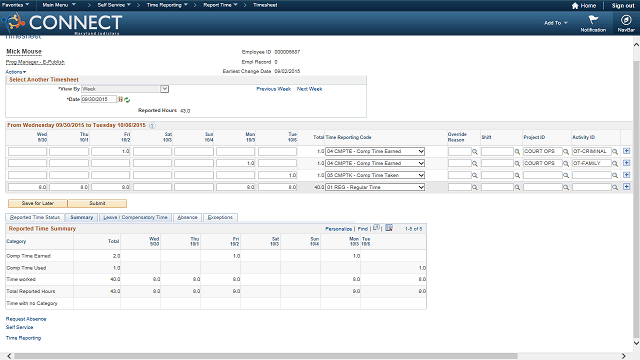Screen dimensions: 640x360
Task: Switch to the Leave / Compensatory Time tab
Action: [x=135, y=217]
